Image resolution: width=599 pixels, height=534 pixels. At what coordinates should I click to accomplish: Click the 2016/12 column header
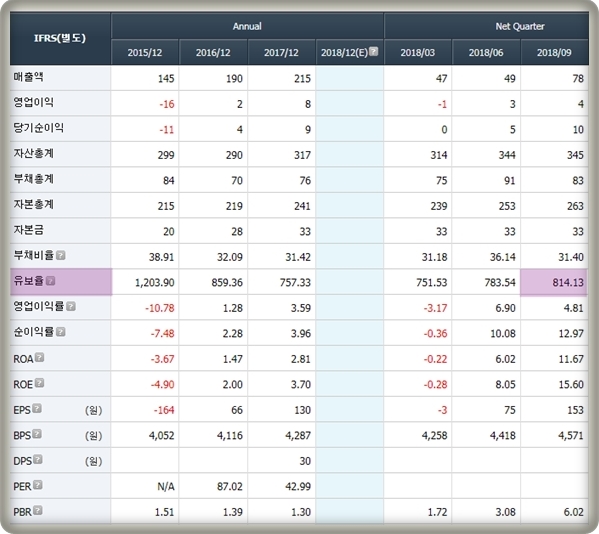213,52
